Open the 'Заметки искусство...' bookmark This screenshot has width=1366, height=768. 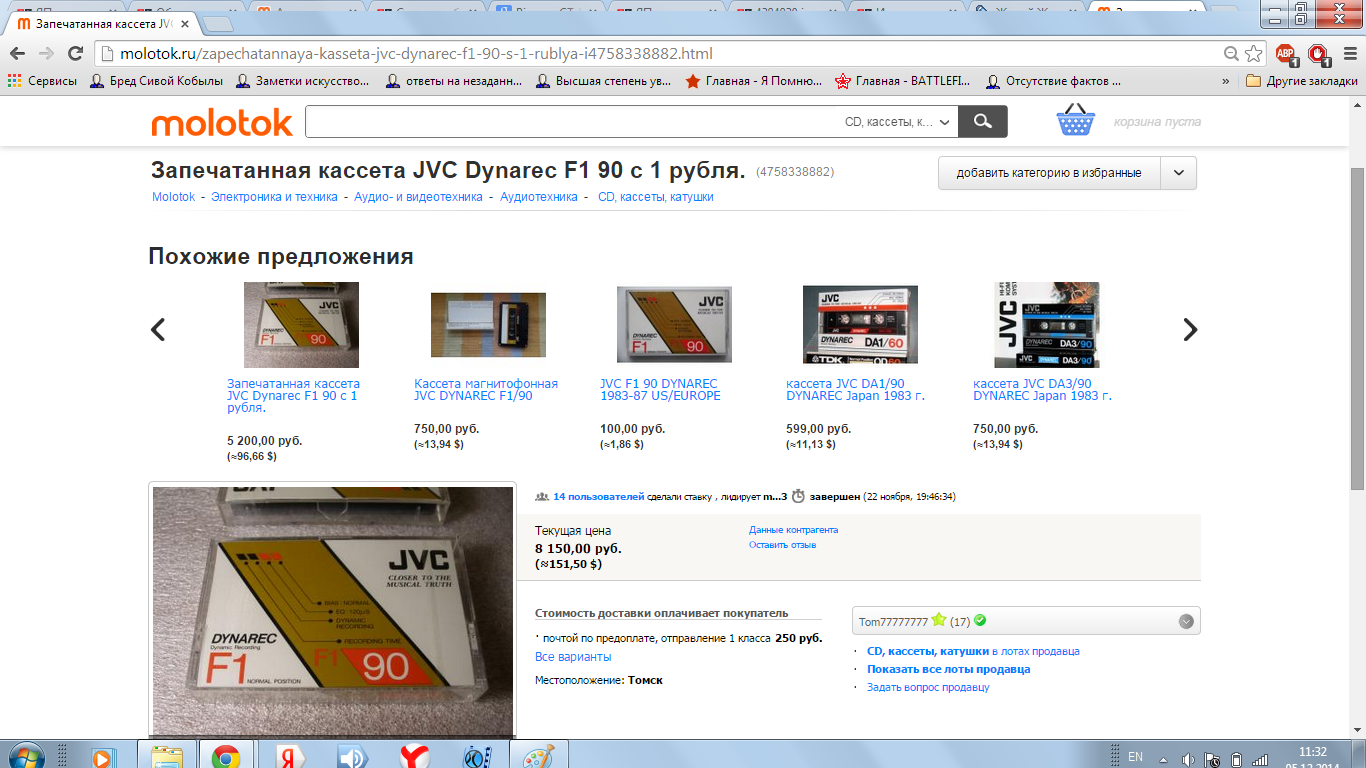click(304, 81)
